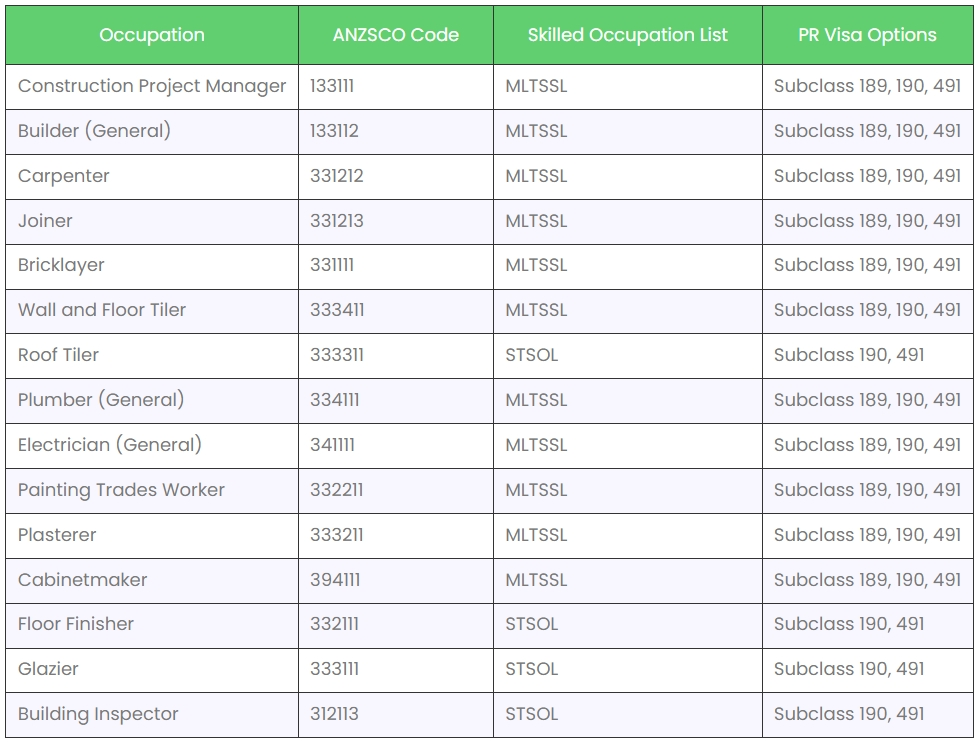Click the PR Visa Options header
This screenshot has width=980, height=743.
coord(867,35)
